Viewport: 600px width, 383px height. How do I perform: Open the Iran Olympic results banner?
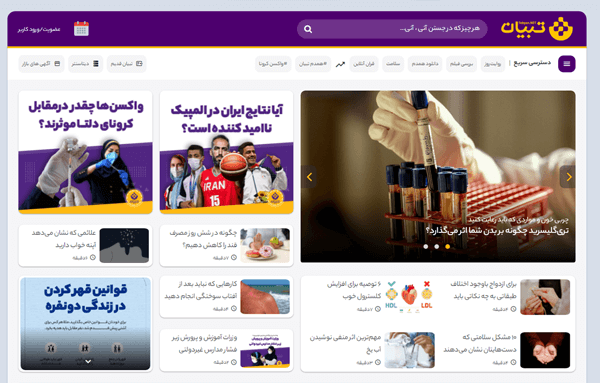(227, 152)
